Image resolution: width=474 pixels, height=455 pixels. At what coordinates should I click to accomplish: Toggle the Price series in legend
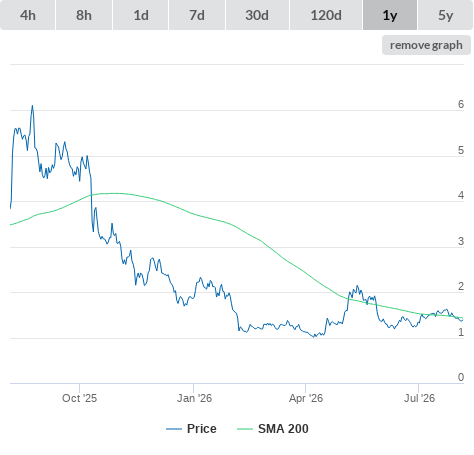coord(201,429)
